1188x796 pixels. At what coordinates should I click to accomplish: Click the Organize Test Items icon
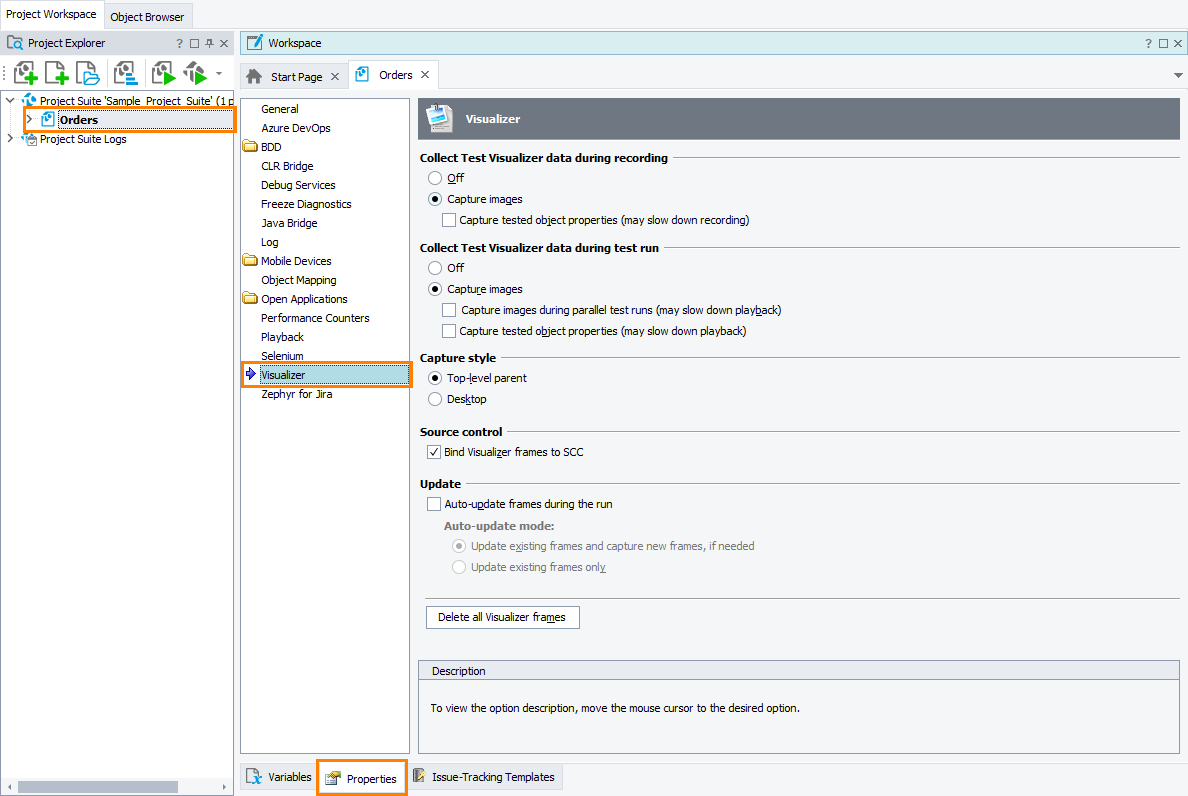[x=125, y=73]
